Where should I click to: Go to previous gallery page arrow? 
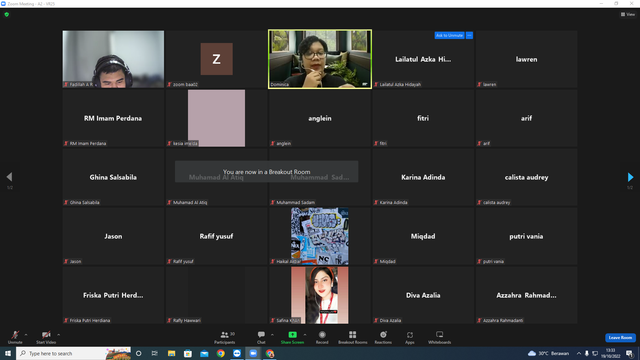click(x=9, y=177)
